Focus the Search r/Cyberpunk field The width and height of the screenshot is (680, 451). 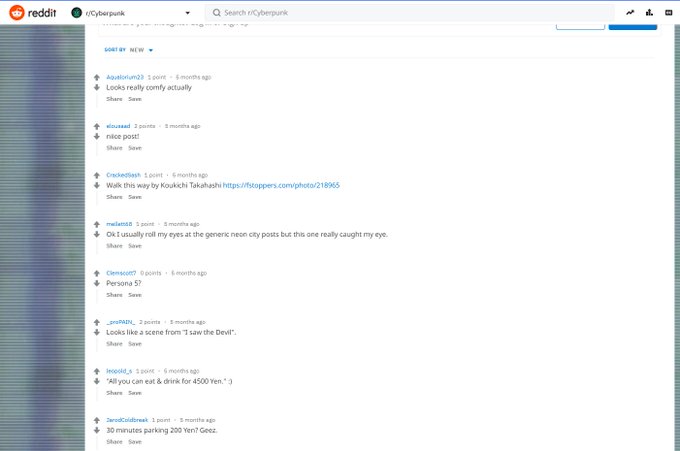click(409, 13)
